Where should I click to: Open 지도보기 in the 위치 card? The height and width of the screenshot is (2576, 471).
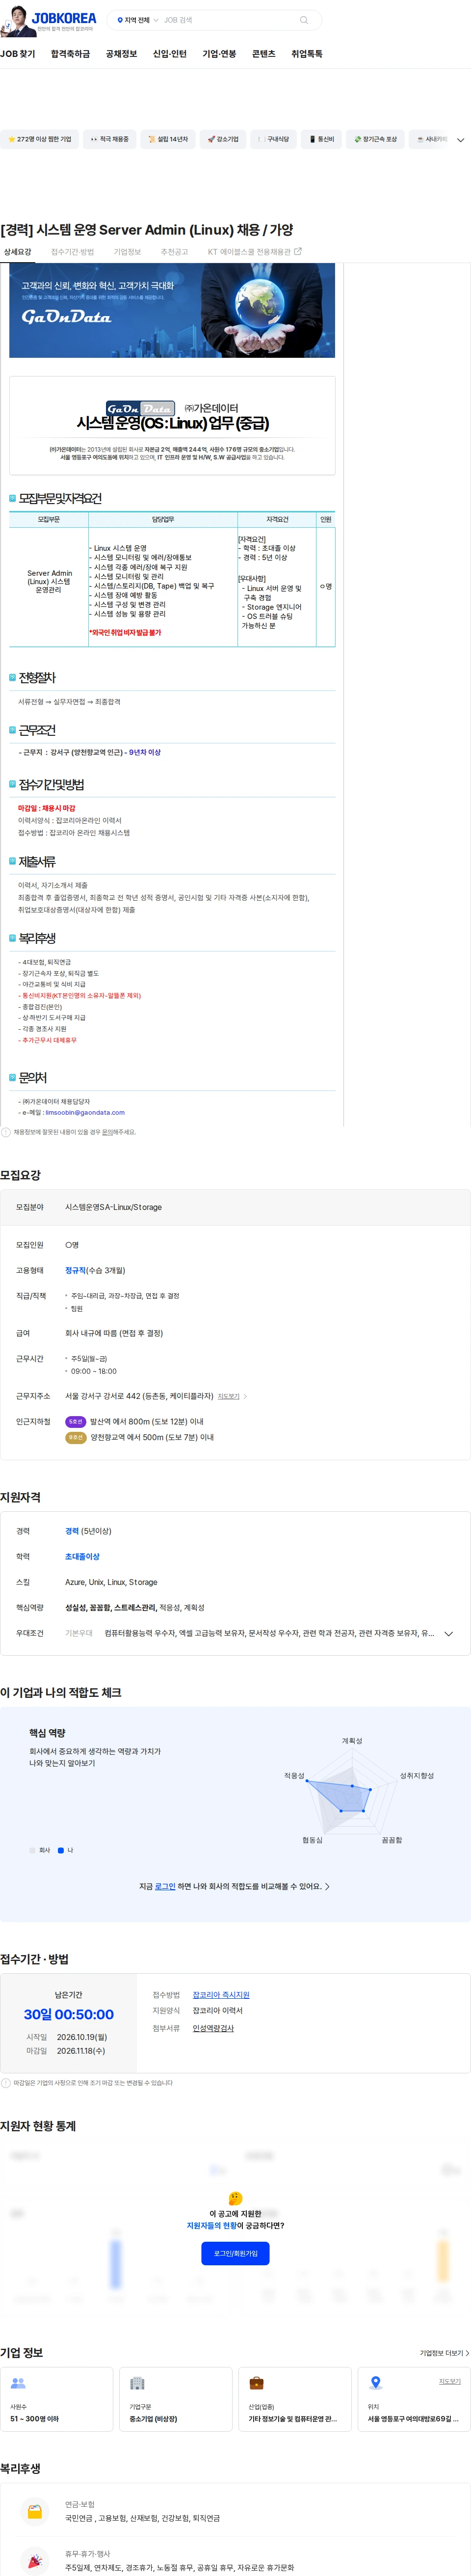click(450, 2381)
